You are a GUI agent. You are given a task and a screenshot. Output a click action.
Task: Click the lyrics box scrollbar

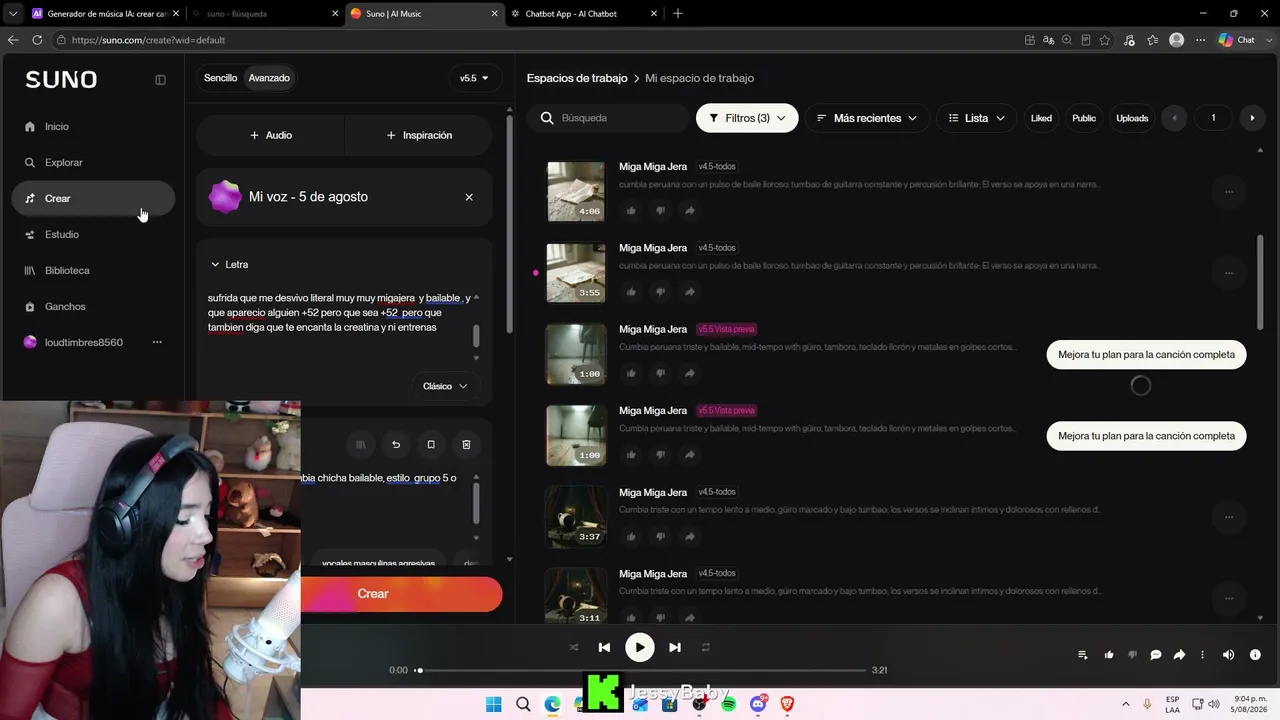pos(476,336)
